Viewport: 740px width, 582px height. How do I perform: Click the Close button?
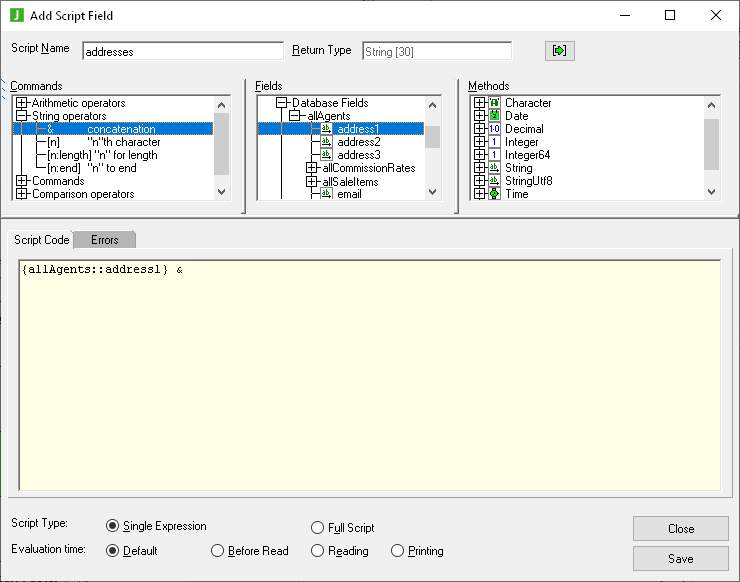pos(680,528)
